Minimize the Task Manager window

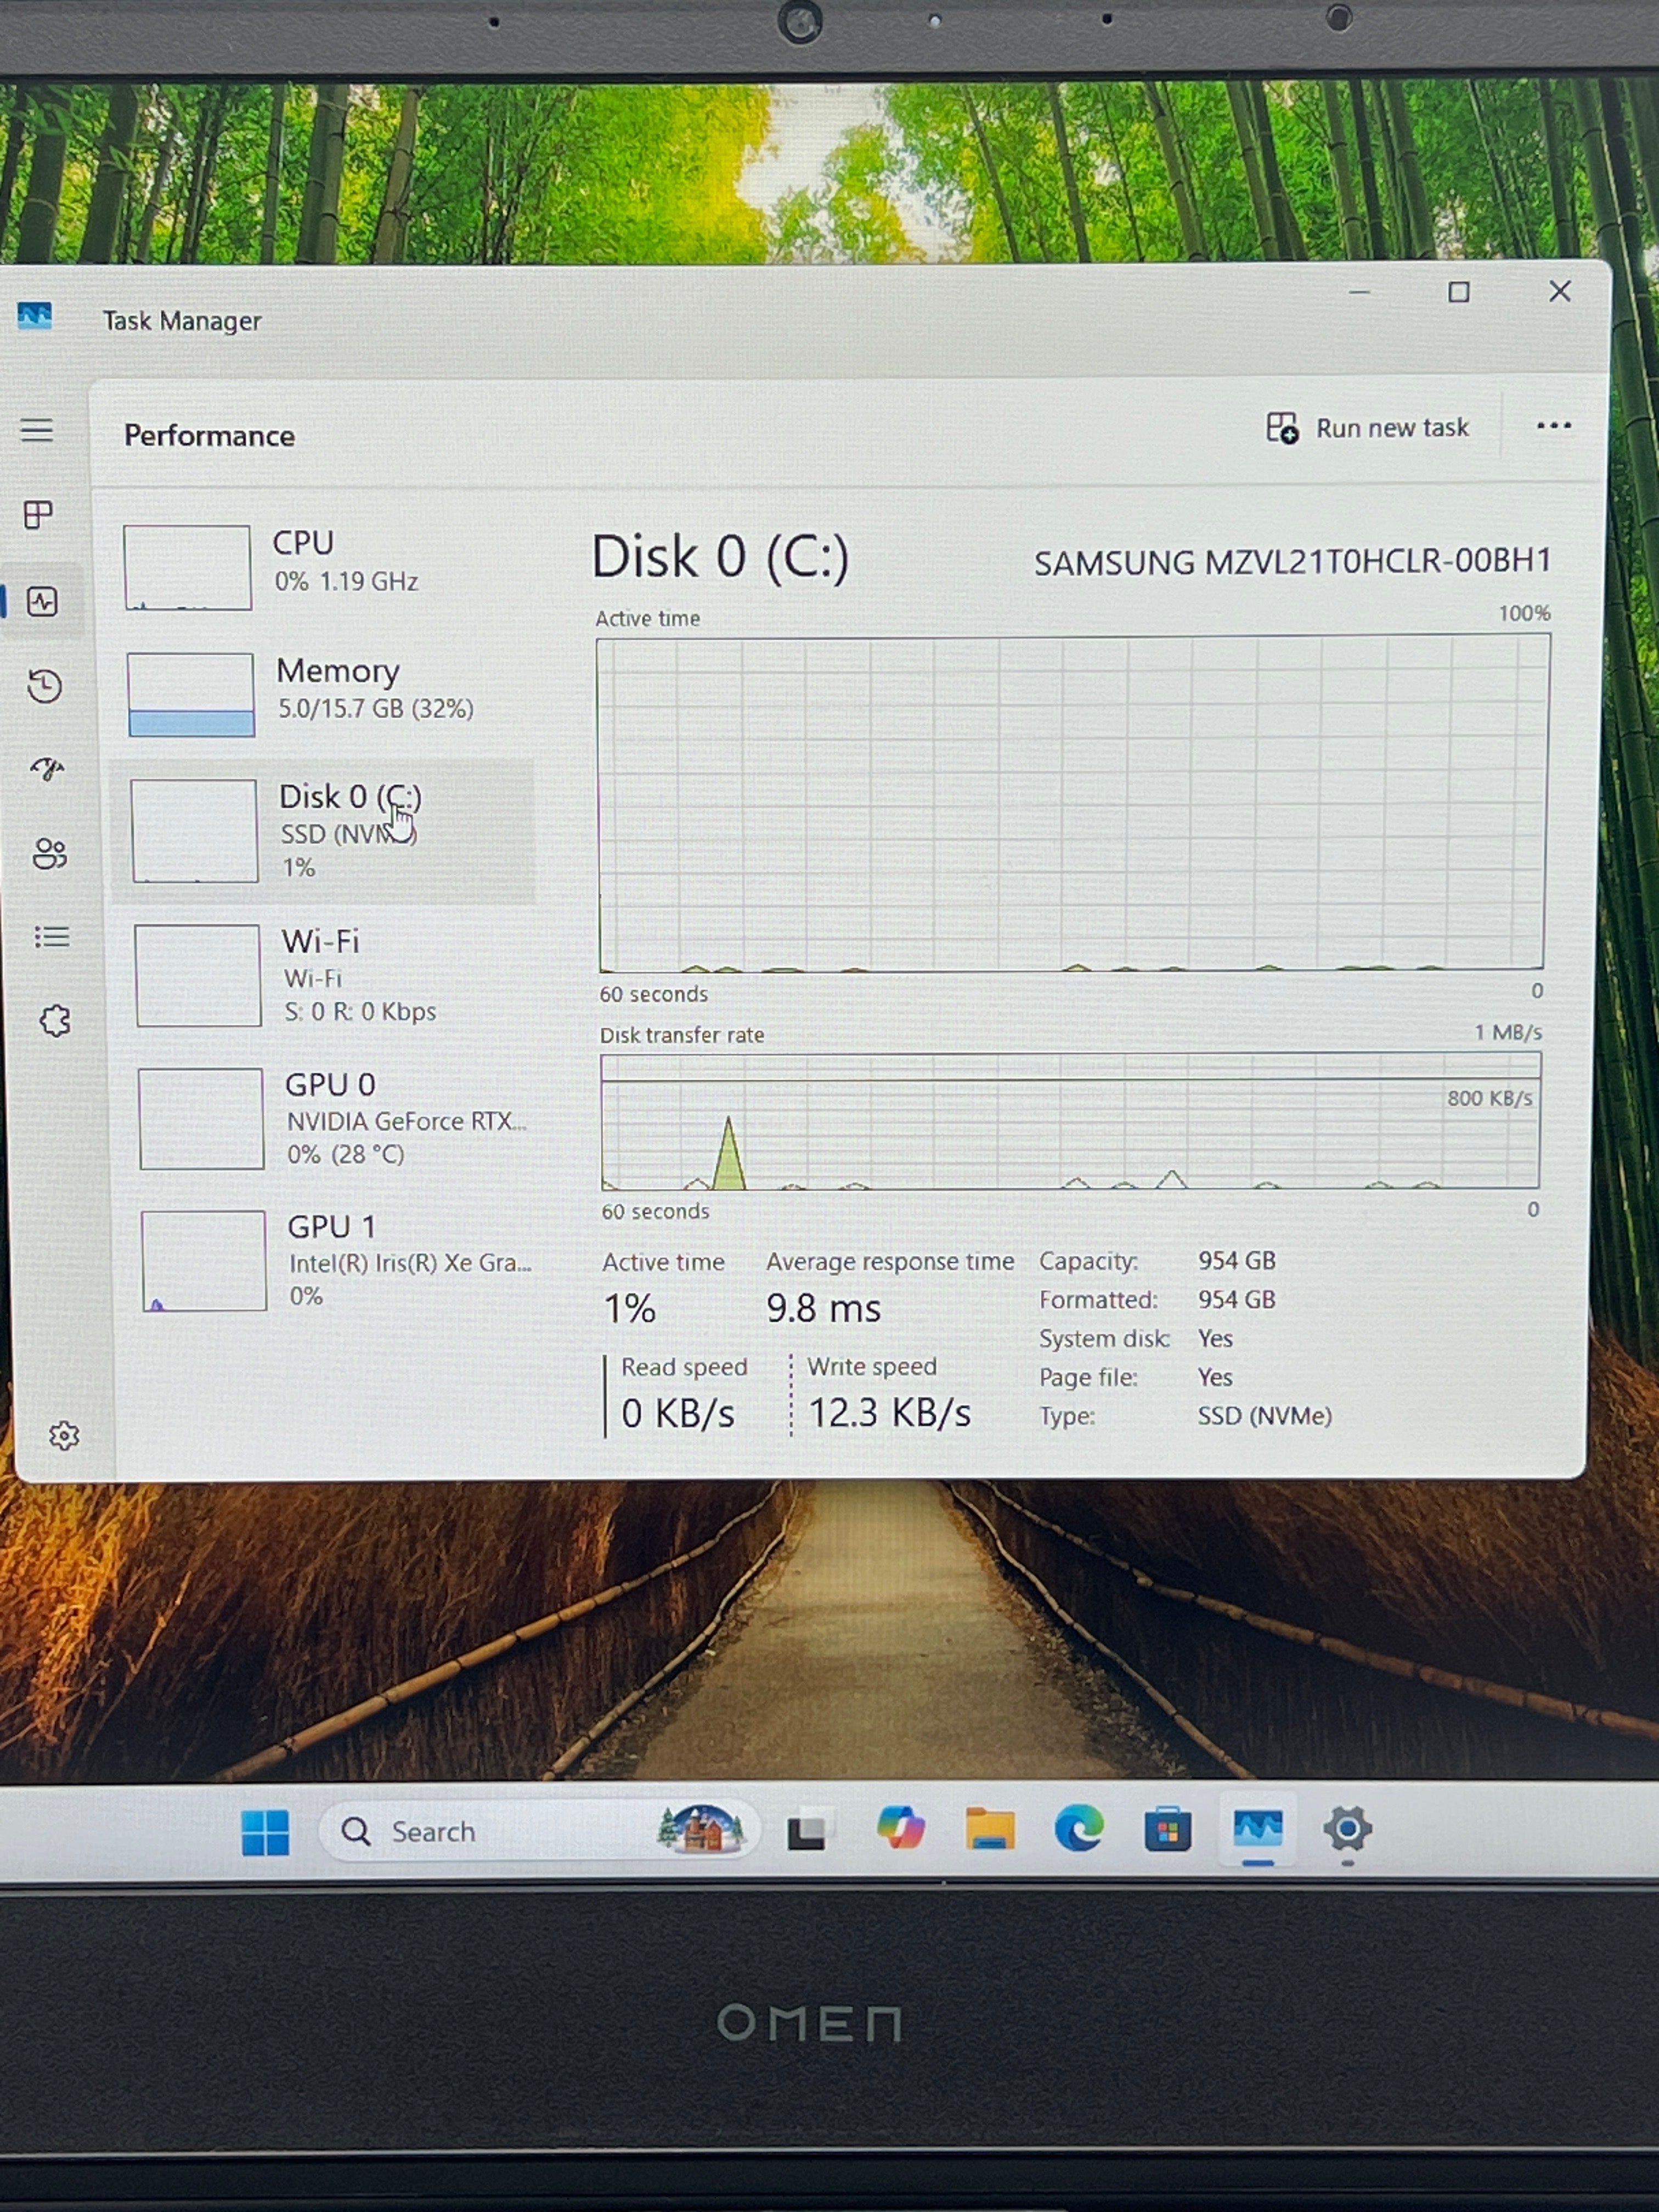1359,293
